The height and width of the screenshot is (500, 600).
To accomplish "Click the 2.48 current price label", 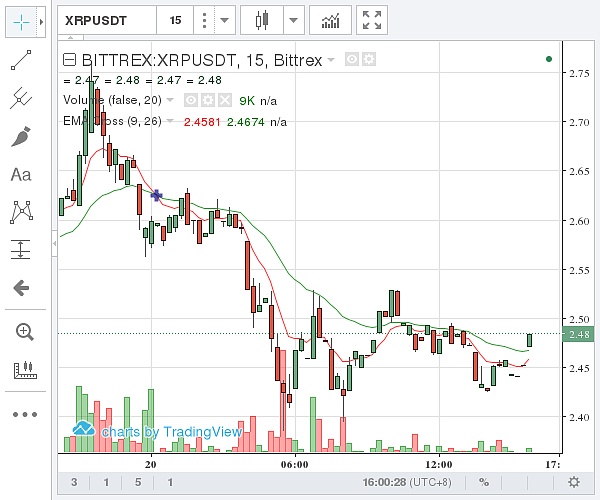I will coord(578,334).
